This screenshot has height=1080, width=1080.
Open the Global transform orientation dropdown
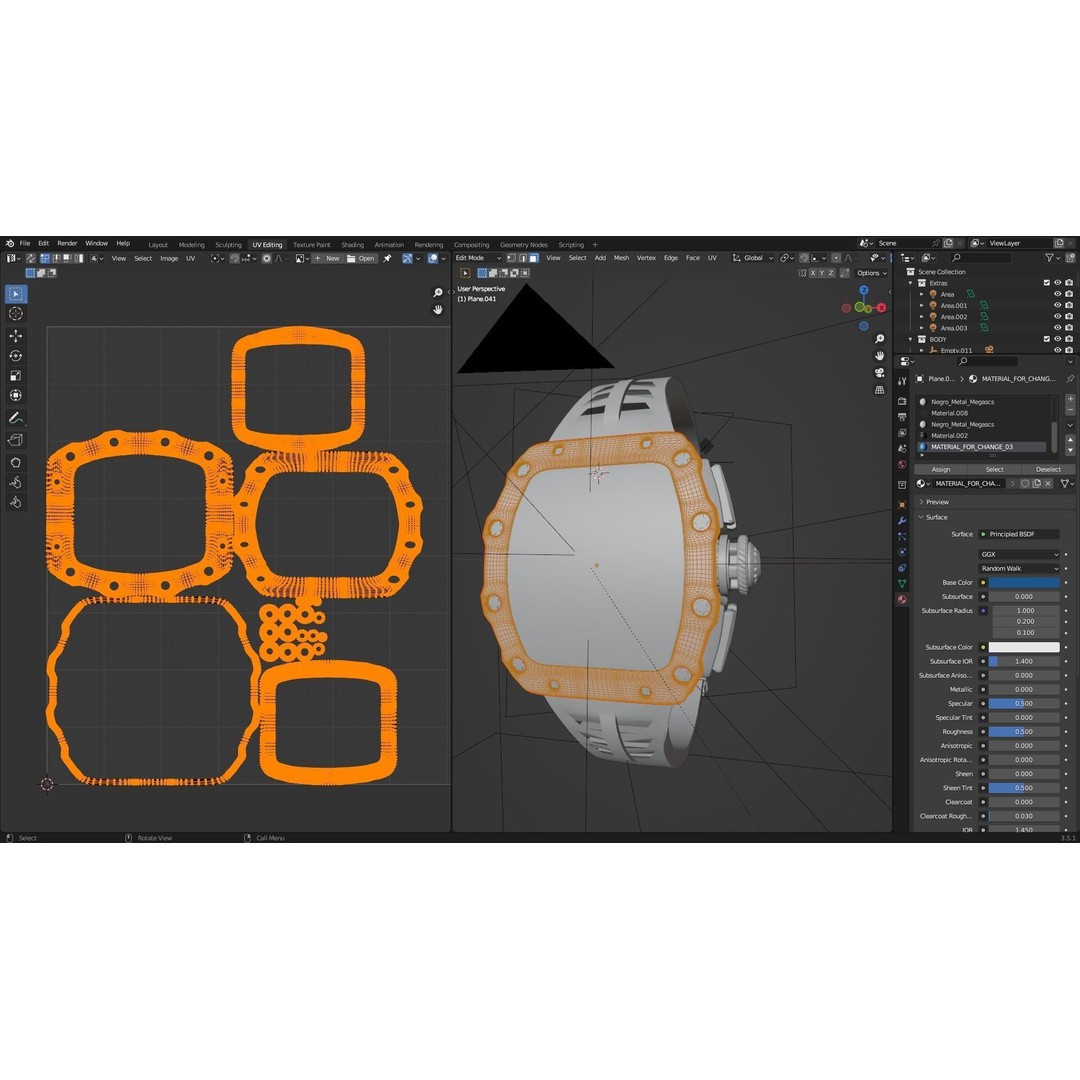point(753,258)
